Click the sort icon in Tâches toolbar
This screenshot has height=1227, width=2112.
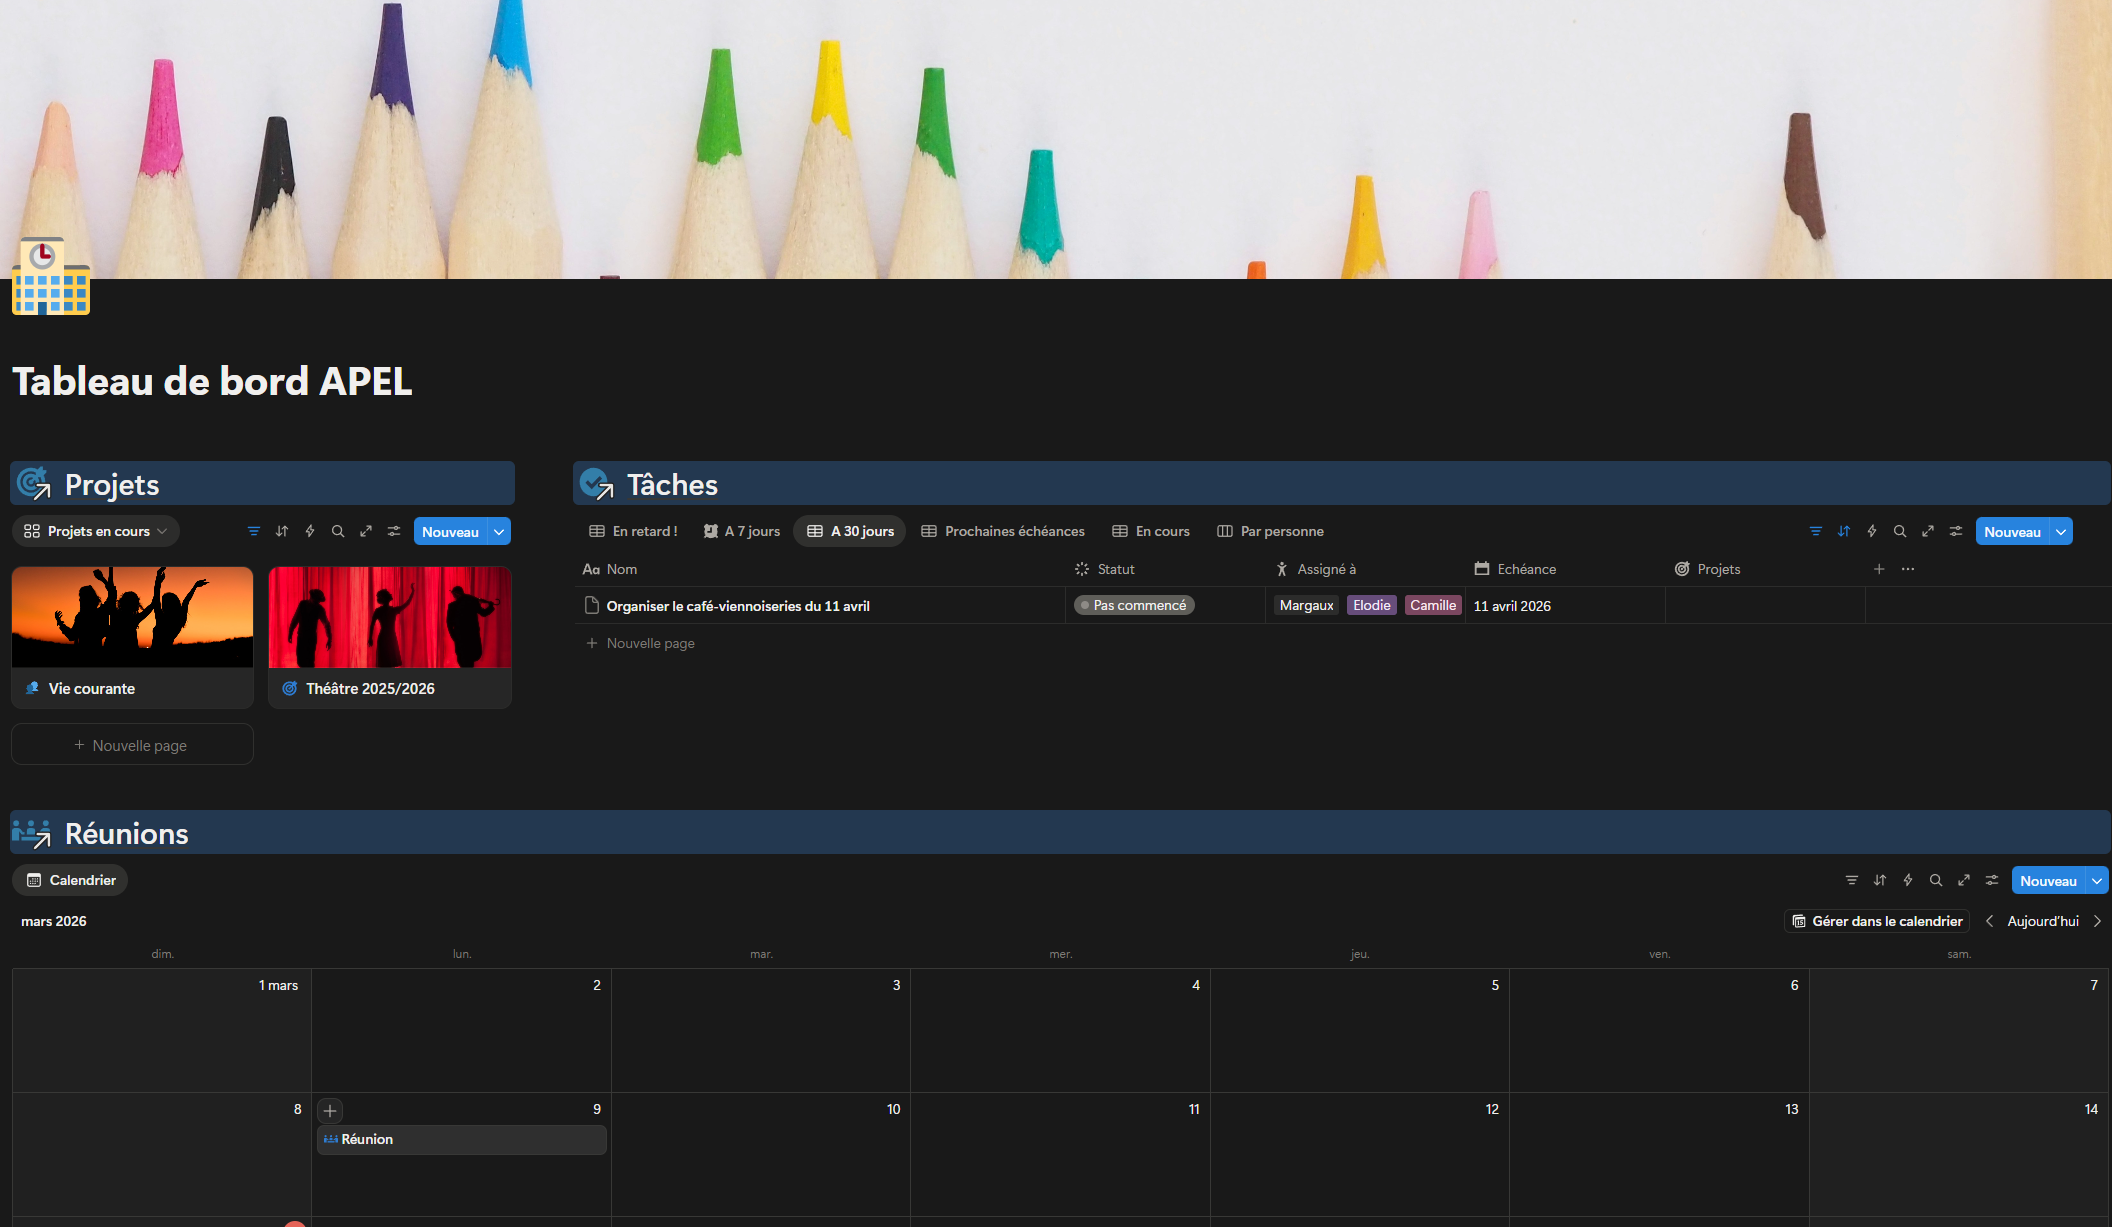pos(1844,531)
